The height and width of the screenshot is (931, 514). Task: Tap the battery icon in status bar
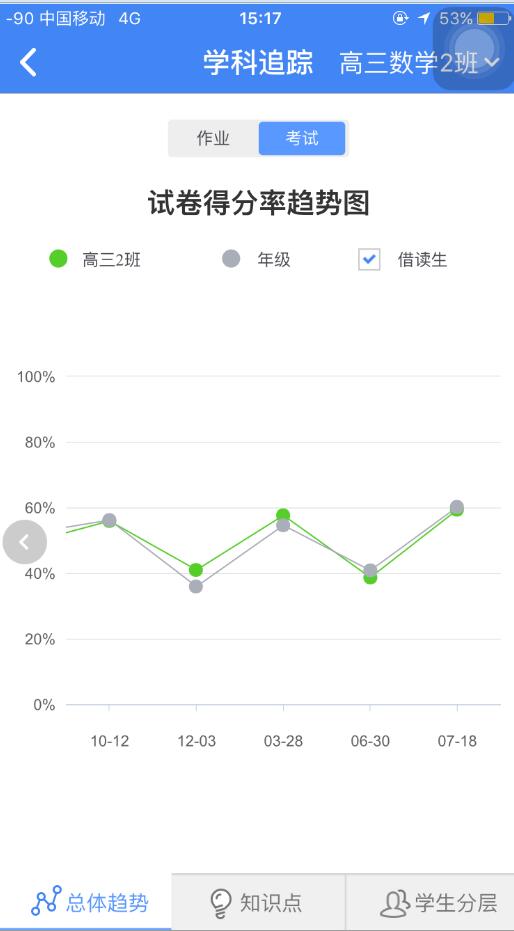493,18
